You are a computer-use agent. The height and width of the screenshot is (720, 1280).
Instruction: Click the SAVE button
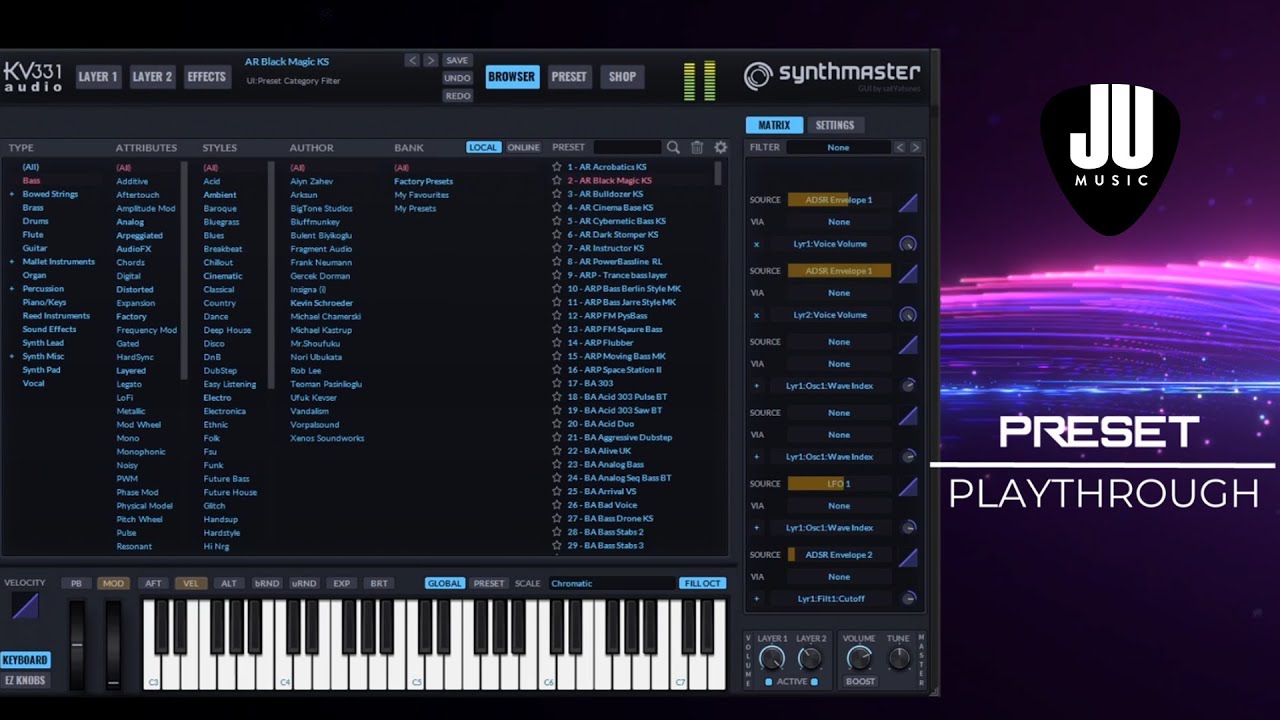(457, 61)
